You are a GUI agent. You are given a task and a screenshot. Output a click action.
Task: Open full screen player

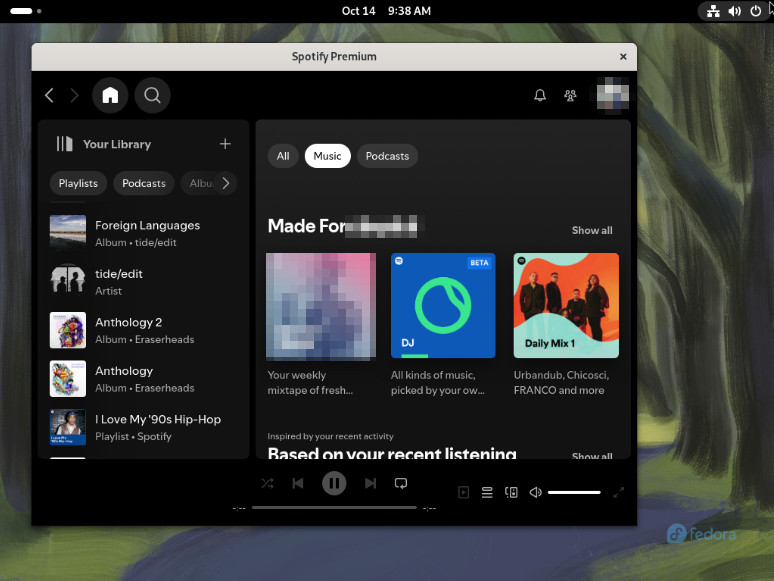click(x=619, y=492)
